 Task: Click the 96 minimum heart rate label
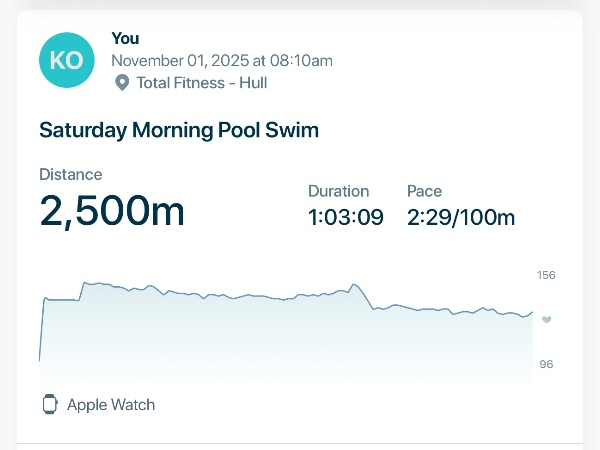coord(546,364)
